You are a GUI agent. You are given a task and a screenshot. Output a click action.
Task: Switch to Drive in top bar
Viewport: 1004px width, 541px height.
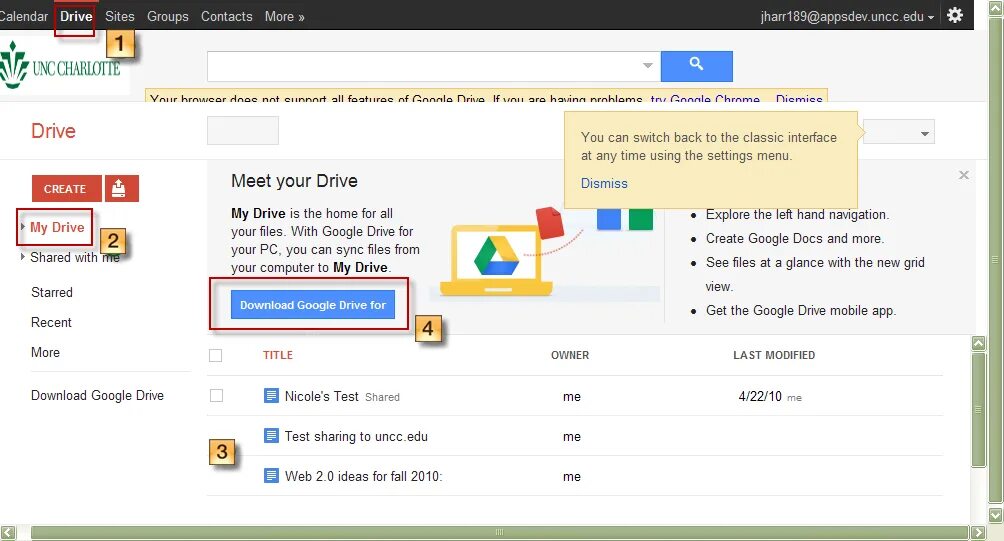pyautogui.click(x=76, y=16)
